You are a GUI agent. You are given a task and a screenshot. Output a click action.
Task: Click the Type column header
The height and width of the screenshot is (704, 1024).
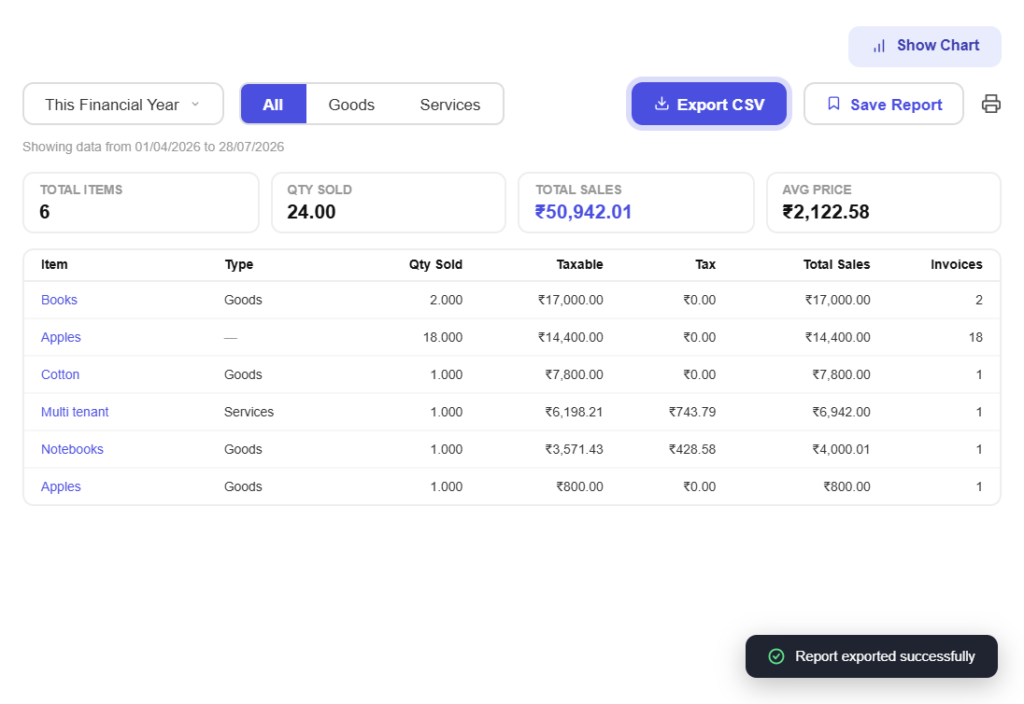click(239, 264)
